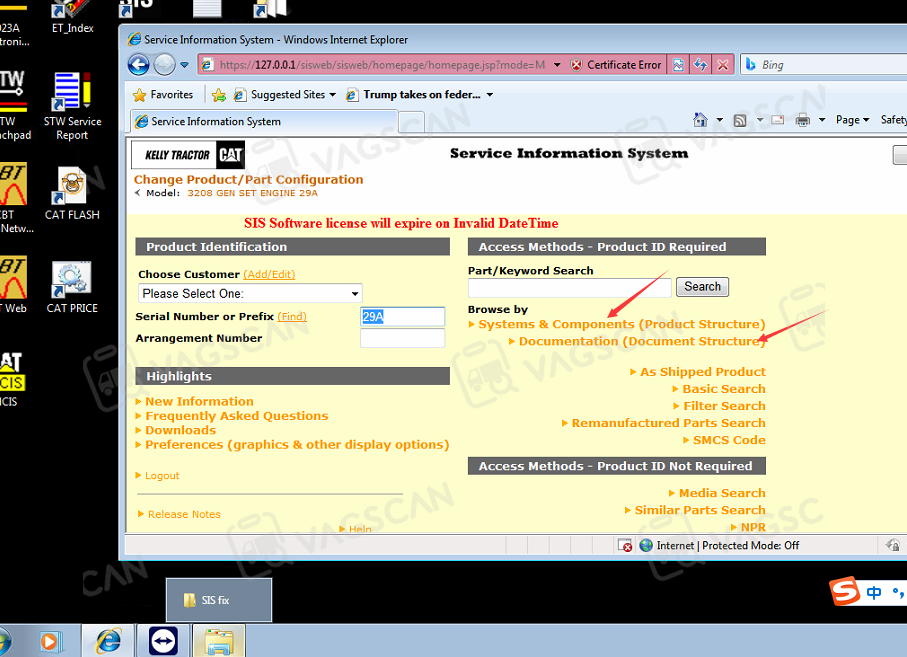Click the Kelly Tractor CAT logo

(x=188, y=154)
